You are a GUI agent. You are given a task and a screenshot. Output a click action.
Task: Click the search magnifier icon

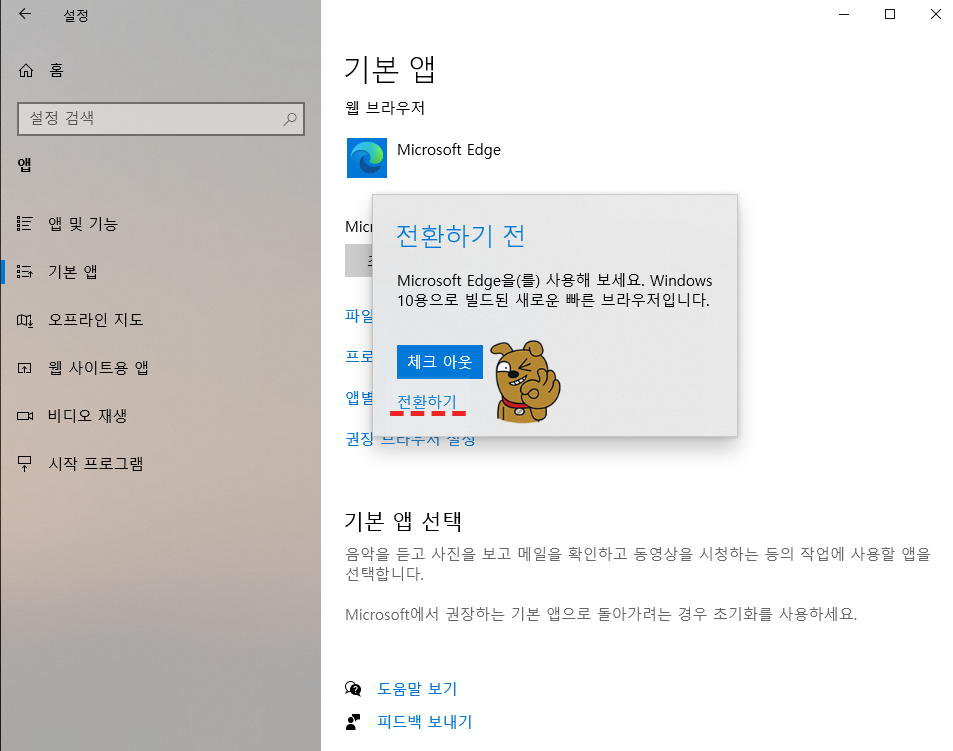tap(290, 119)
